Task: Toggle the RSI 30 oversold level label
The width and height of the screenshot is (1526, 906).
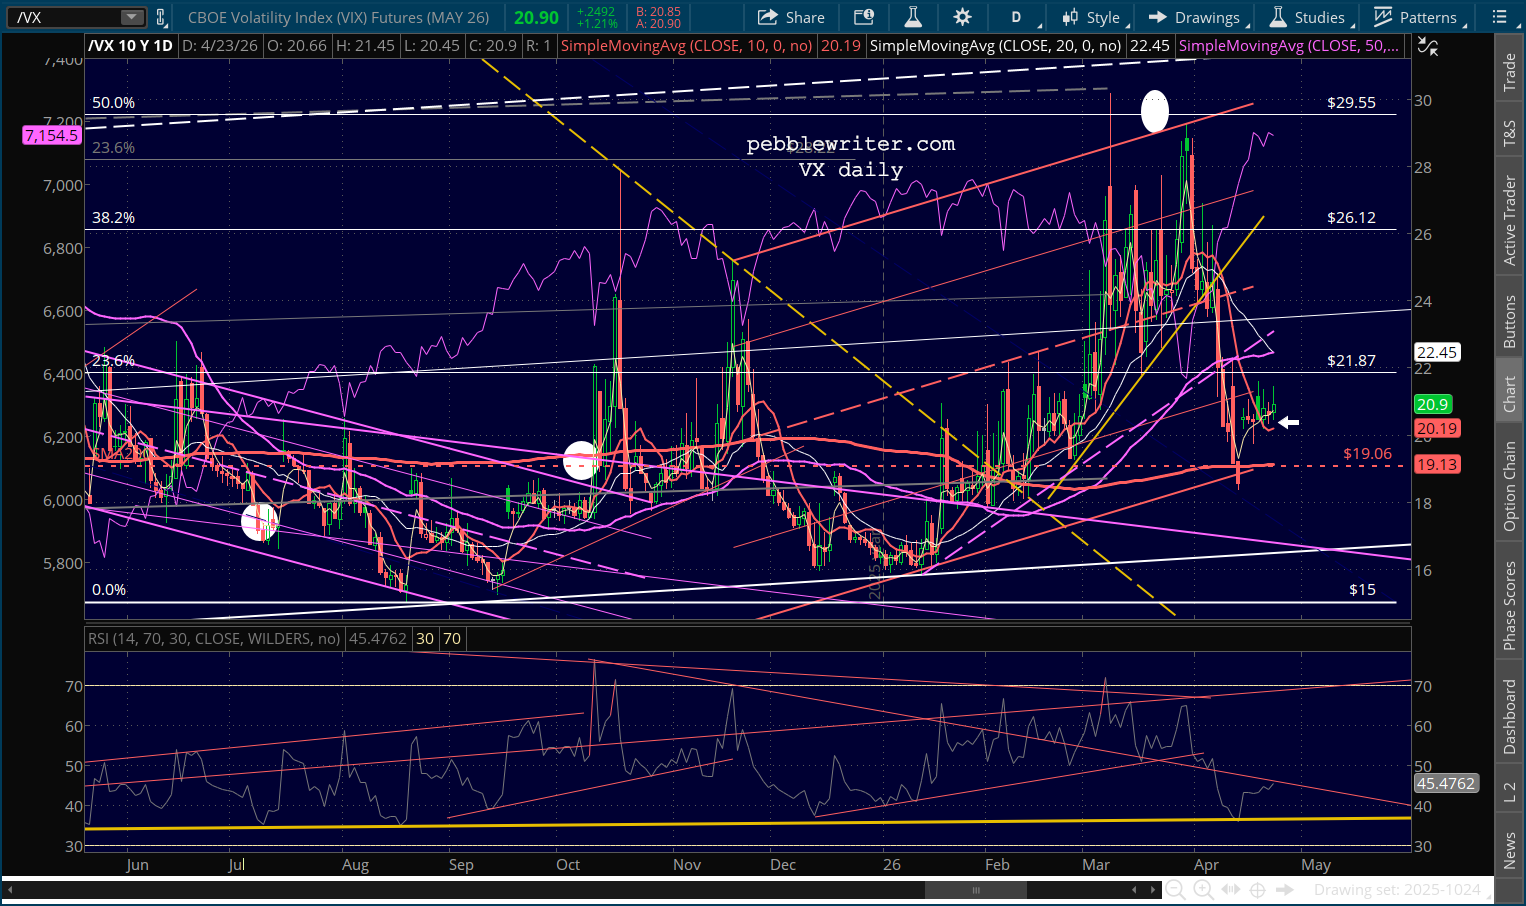Action: tap(425, 639)
